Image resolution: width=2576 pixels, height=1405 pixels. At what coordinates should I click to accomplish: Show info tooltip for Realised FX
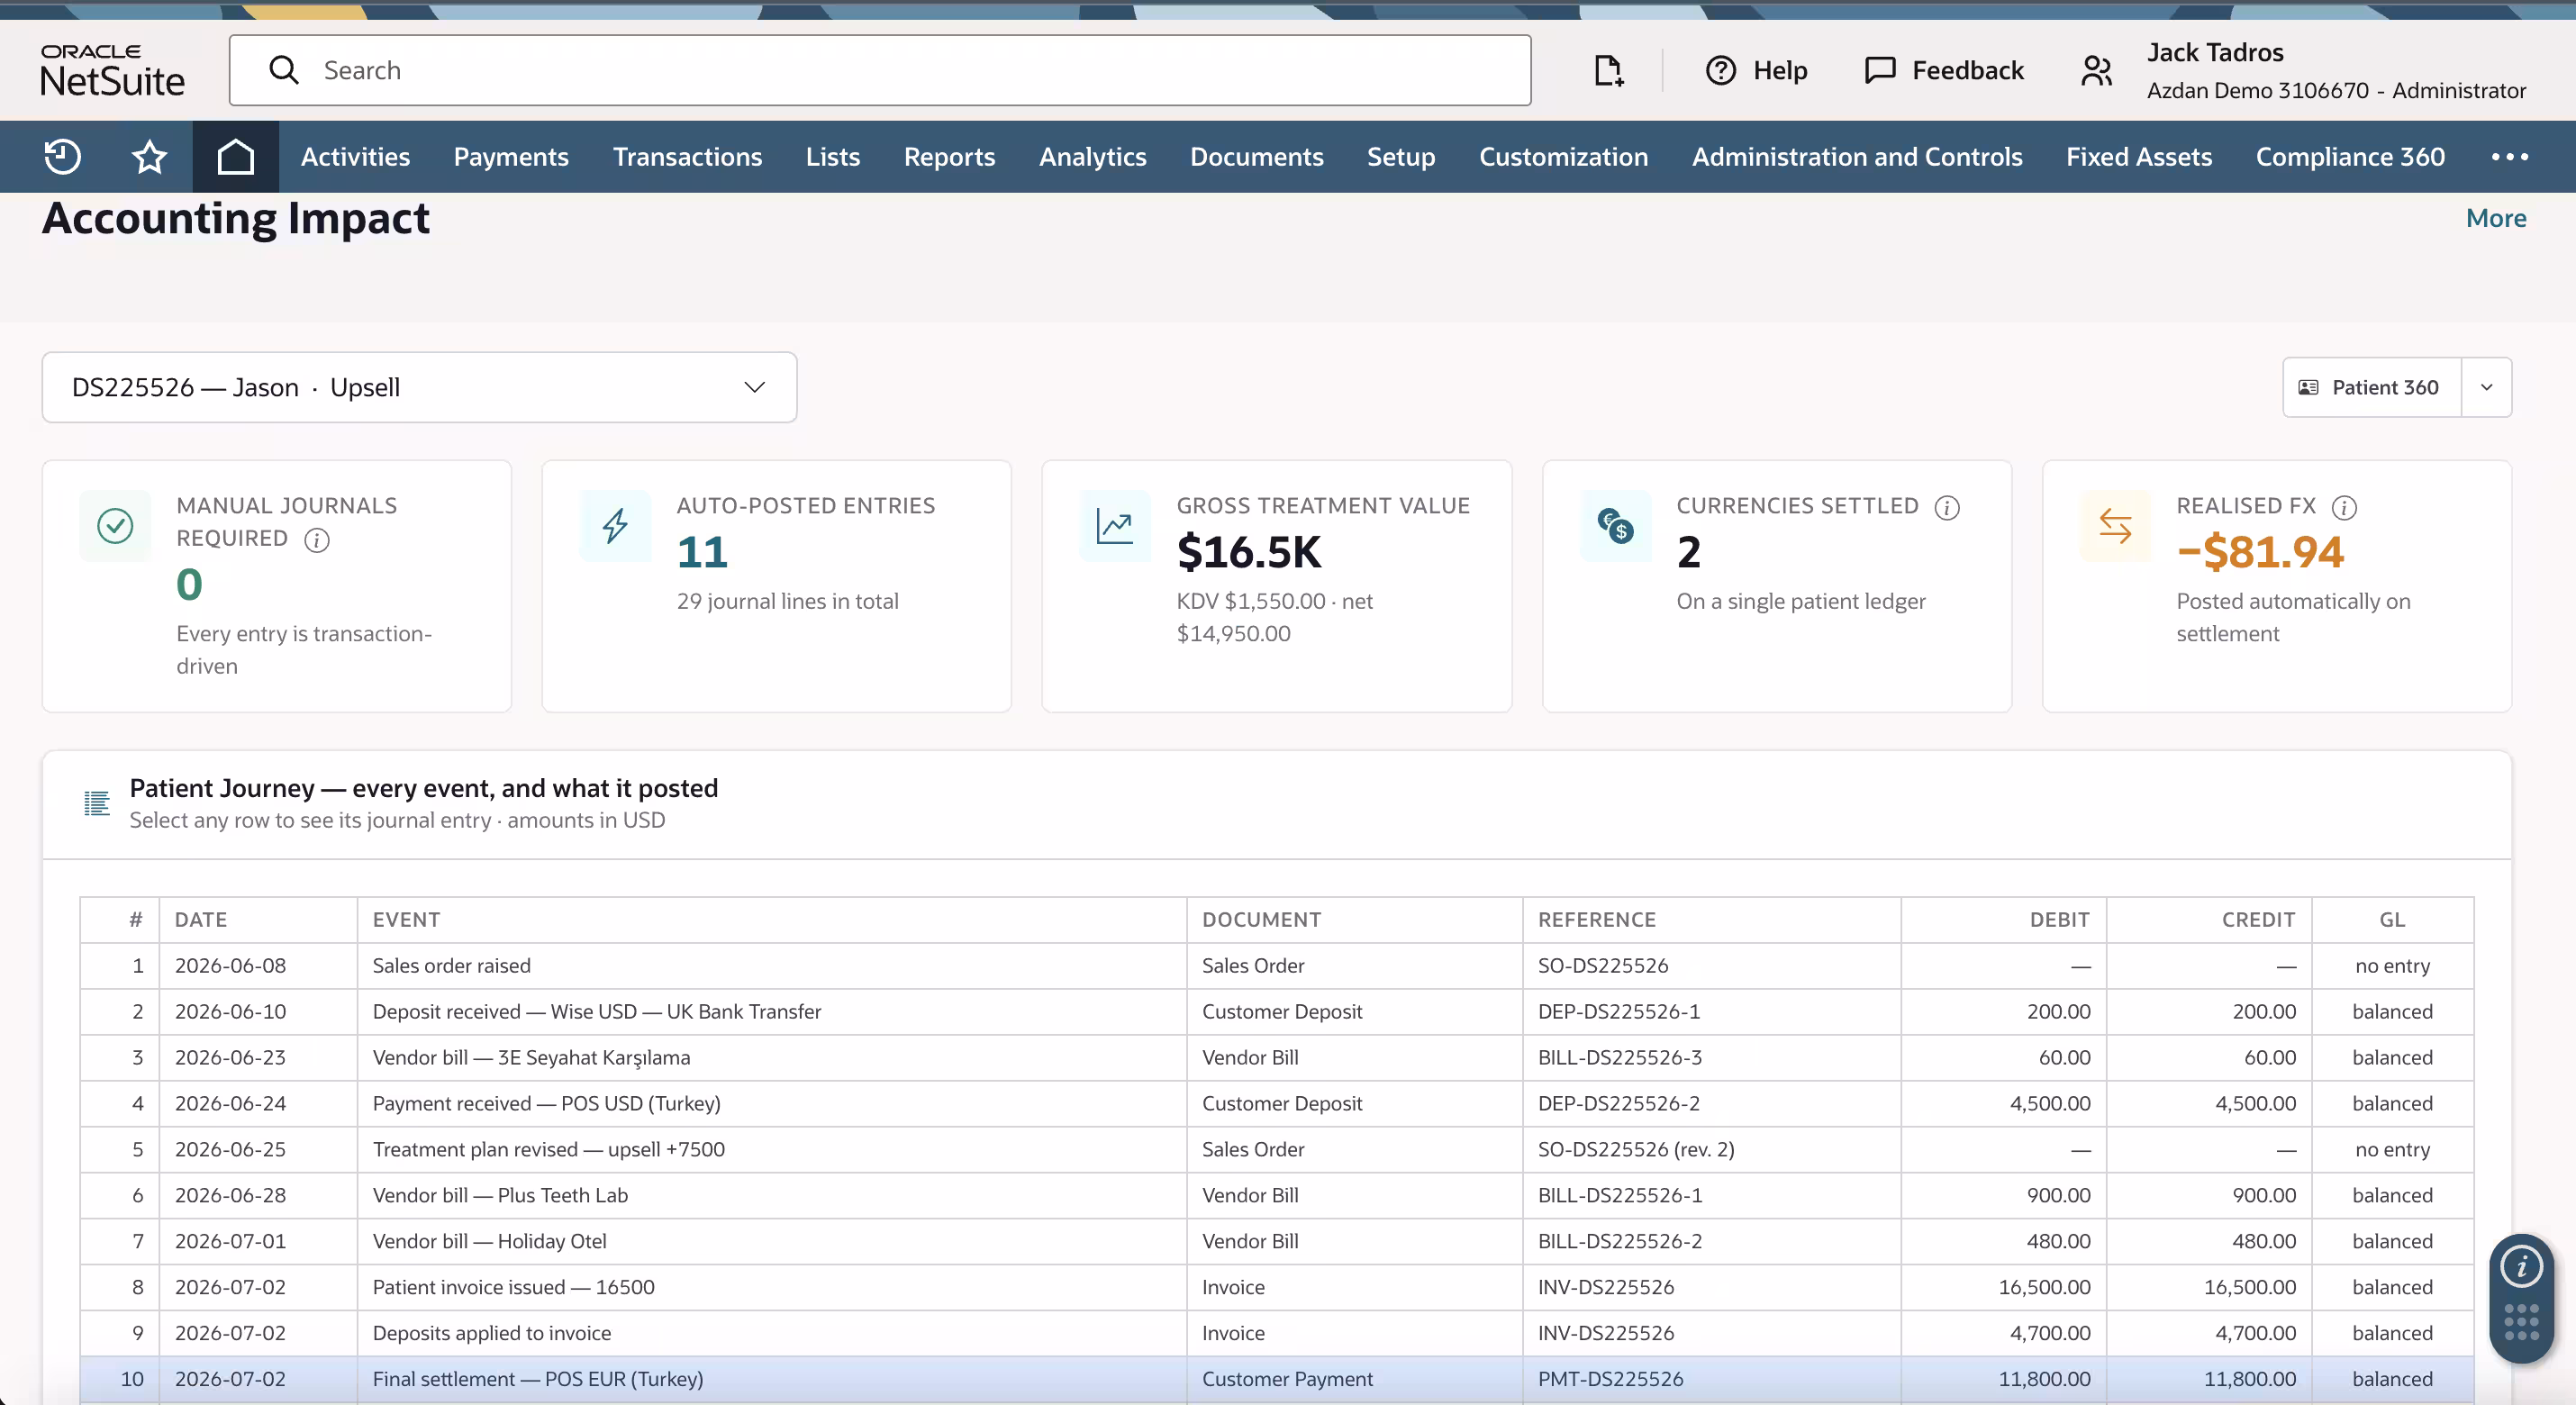click(x=2344, y=508)
